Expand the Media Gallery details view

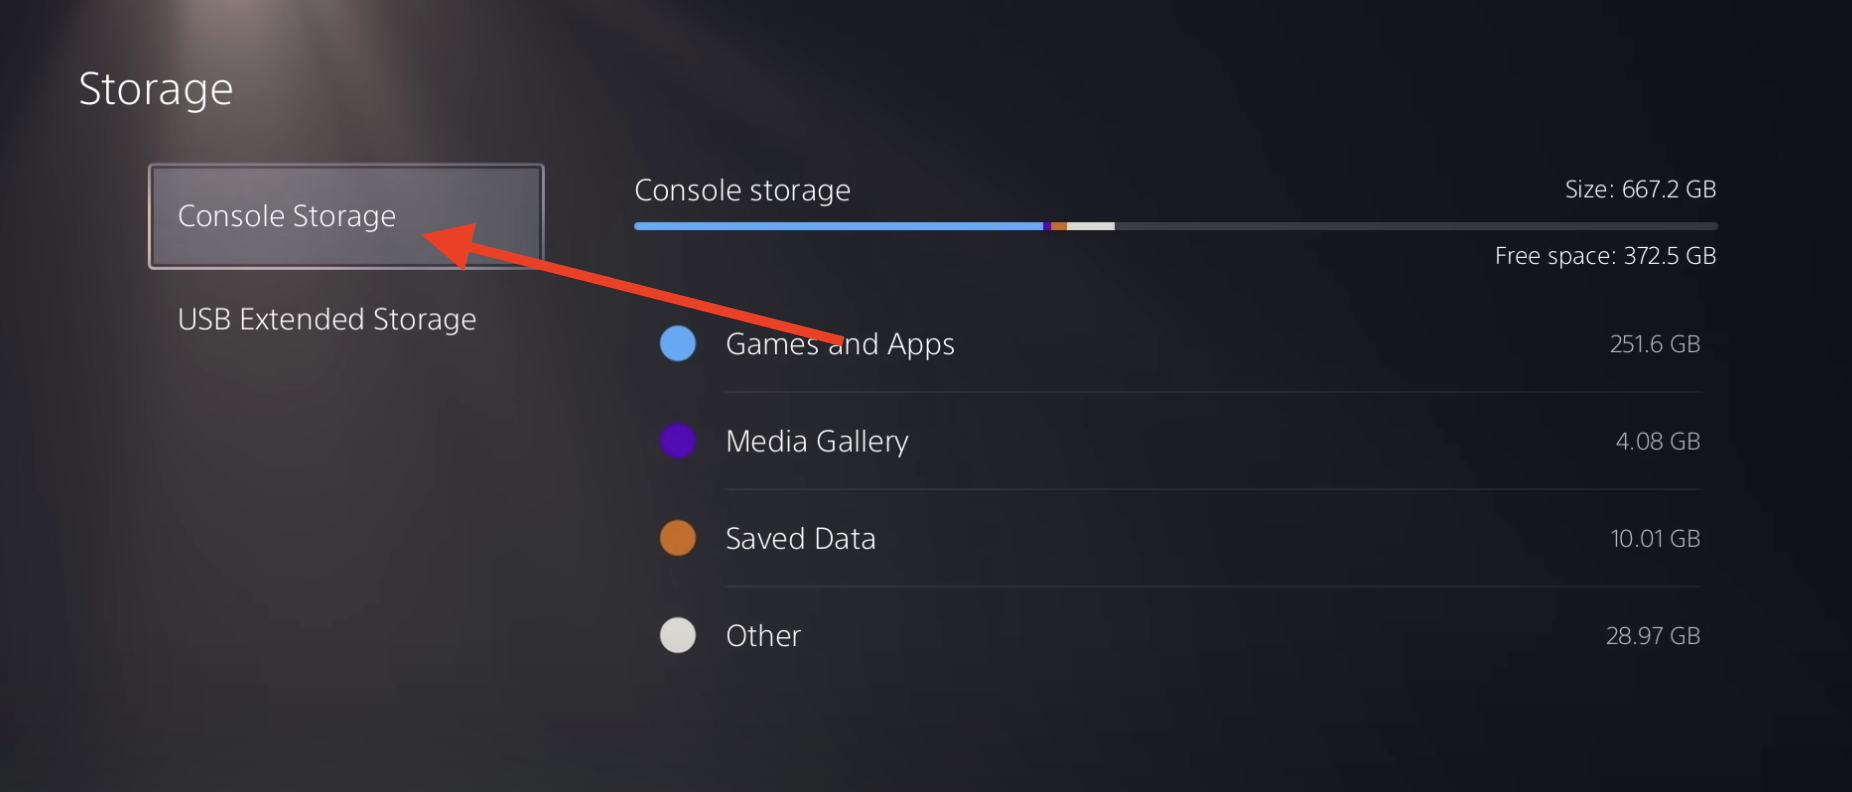[816, 440]
